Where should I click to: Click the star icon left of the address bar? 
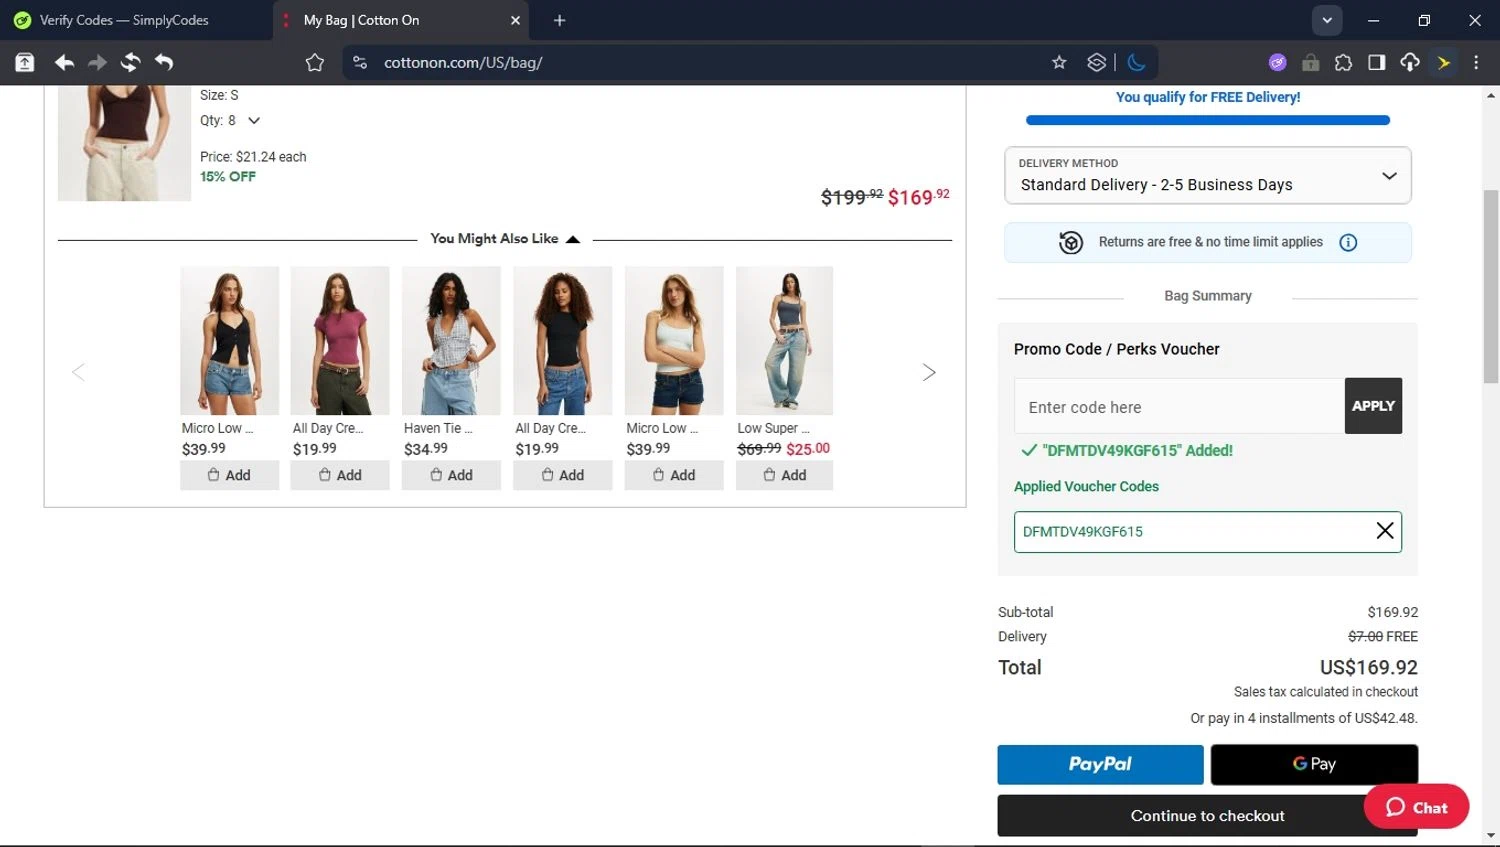315,63
